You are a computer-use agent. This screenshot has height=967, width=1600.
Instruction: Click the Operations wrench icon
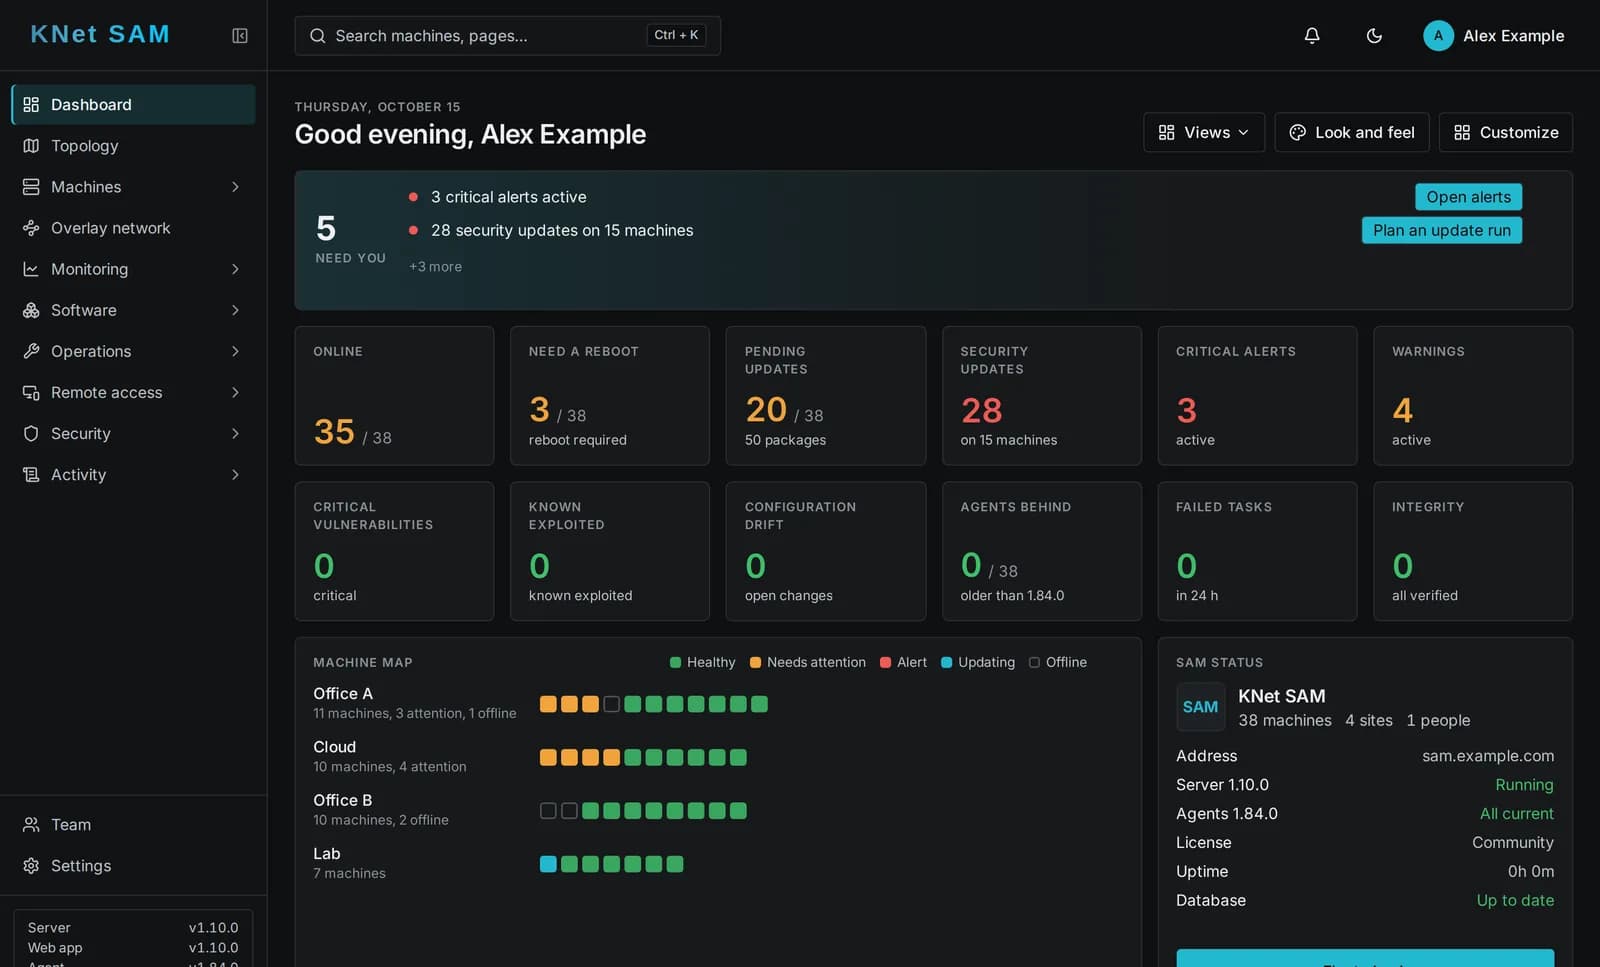point(31,351)
